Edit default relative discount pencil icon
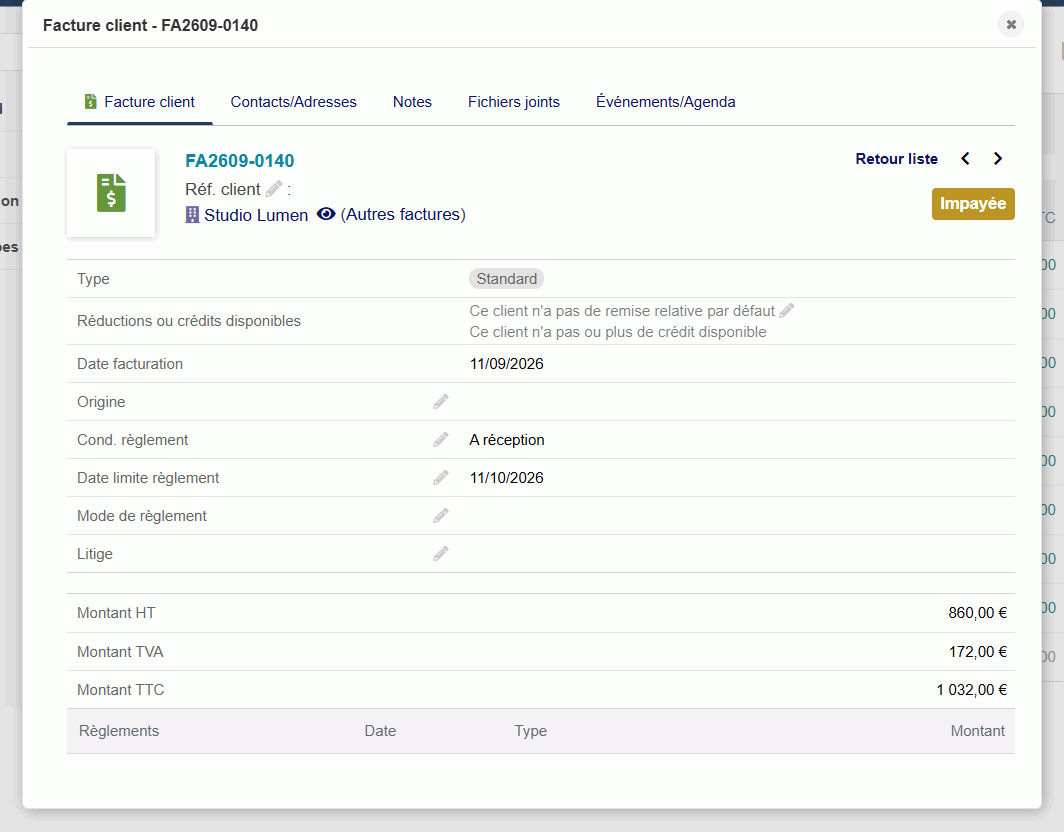The width and height of the screenshot is (1064, 832). (786, 311)
